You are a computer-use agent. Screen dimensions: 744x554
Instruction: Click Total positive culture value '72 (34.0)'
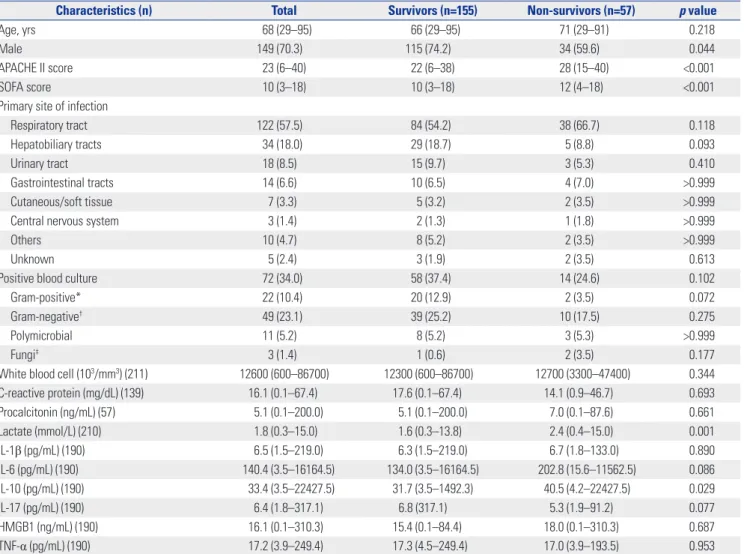click(x=282, y=278)
